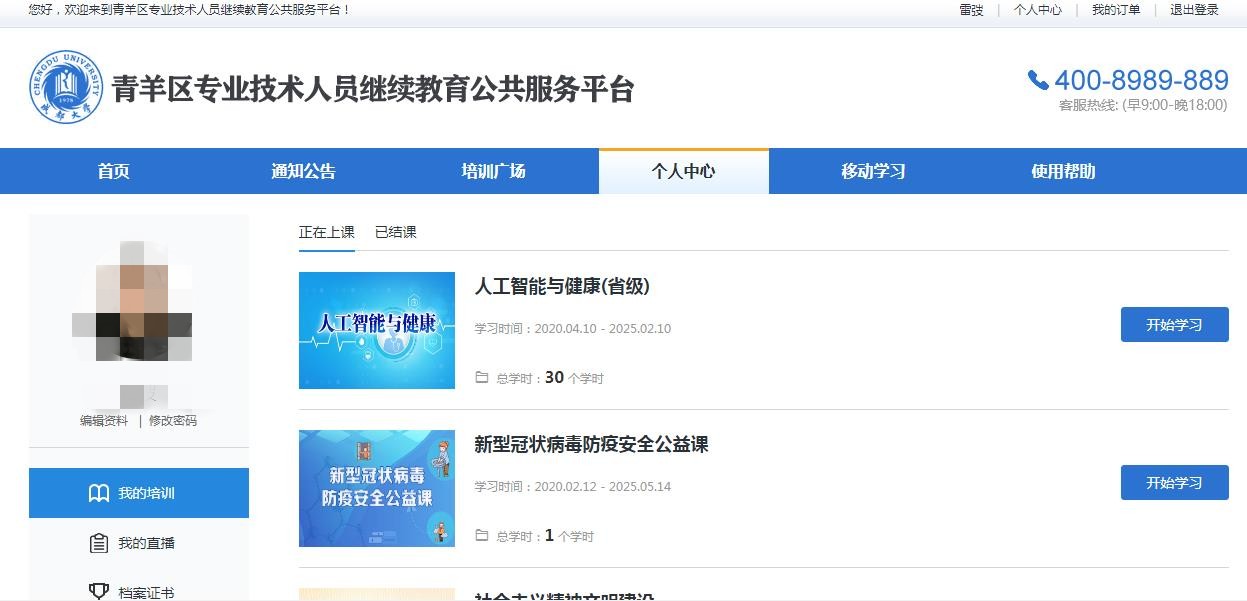Click the book icon for 我的培训
The height and width of the screenshot is (601, 1247).
99,493
